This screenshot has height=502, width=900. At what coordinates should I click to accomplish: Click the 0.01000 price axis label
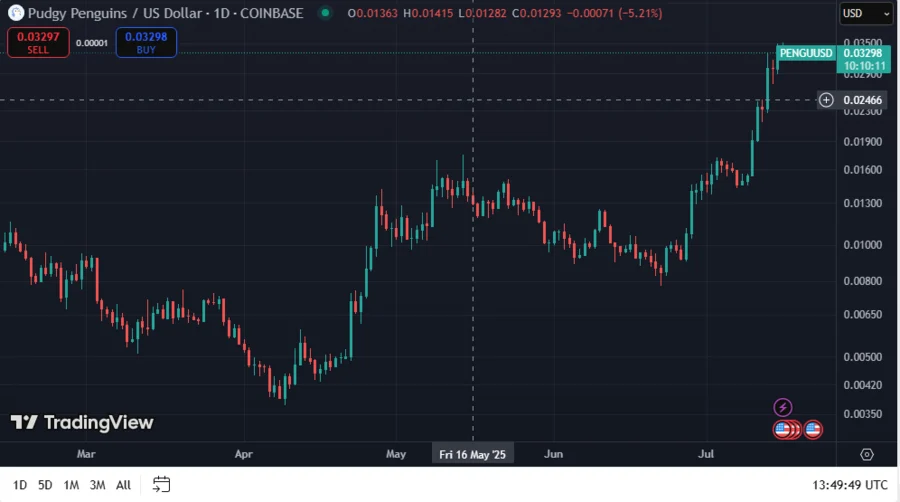pyautogui.click(x=863, y=245)
